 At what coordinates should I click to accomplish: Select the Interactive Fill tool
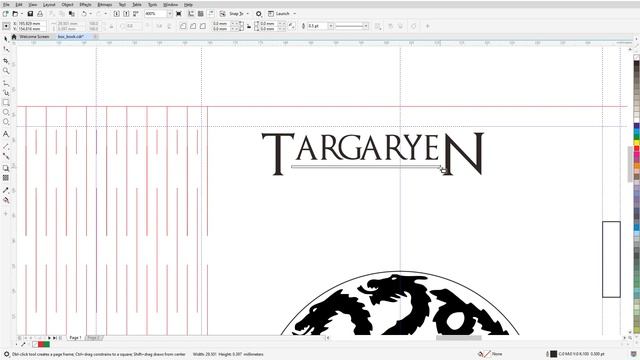[x=6, y=200]
